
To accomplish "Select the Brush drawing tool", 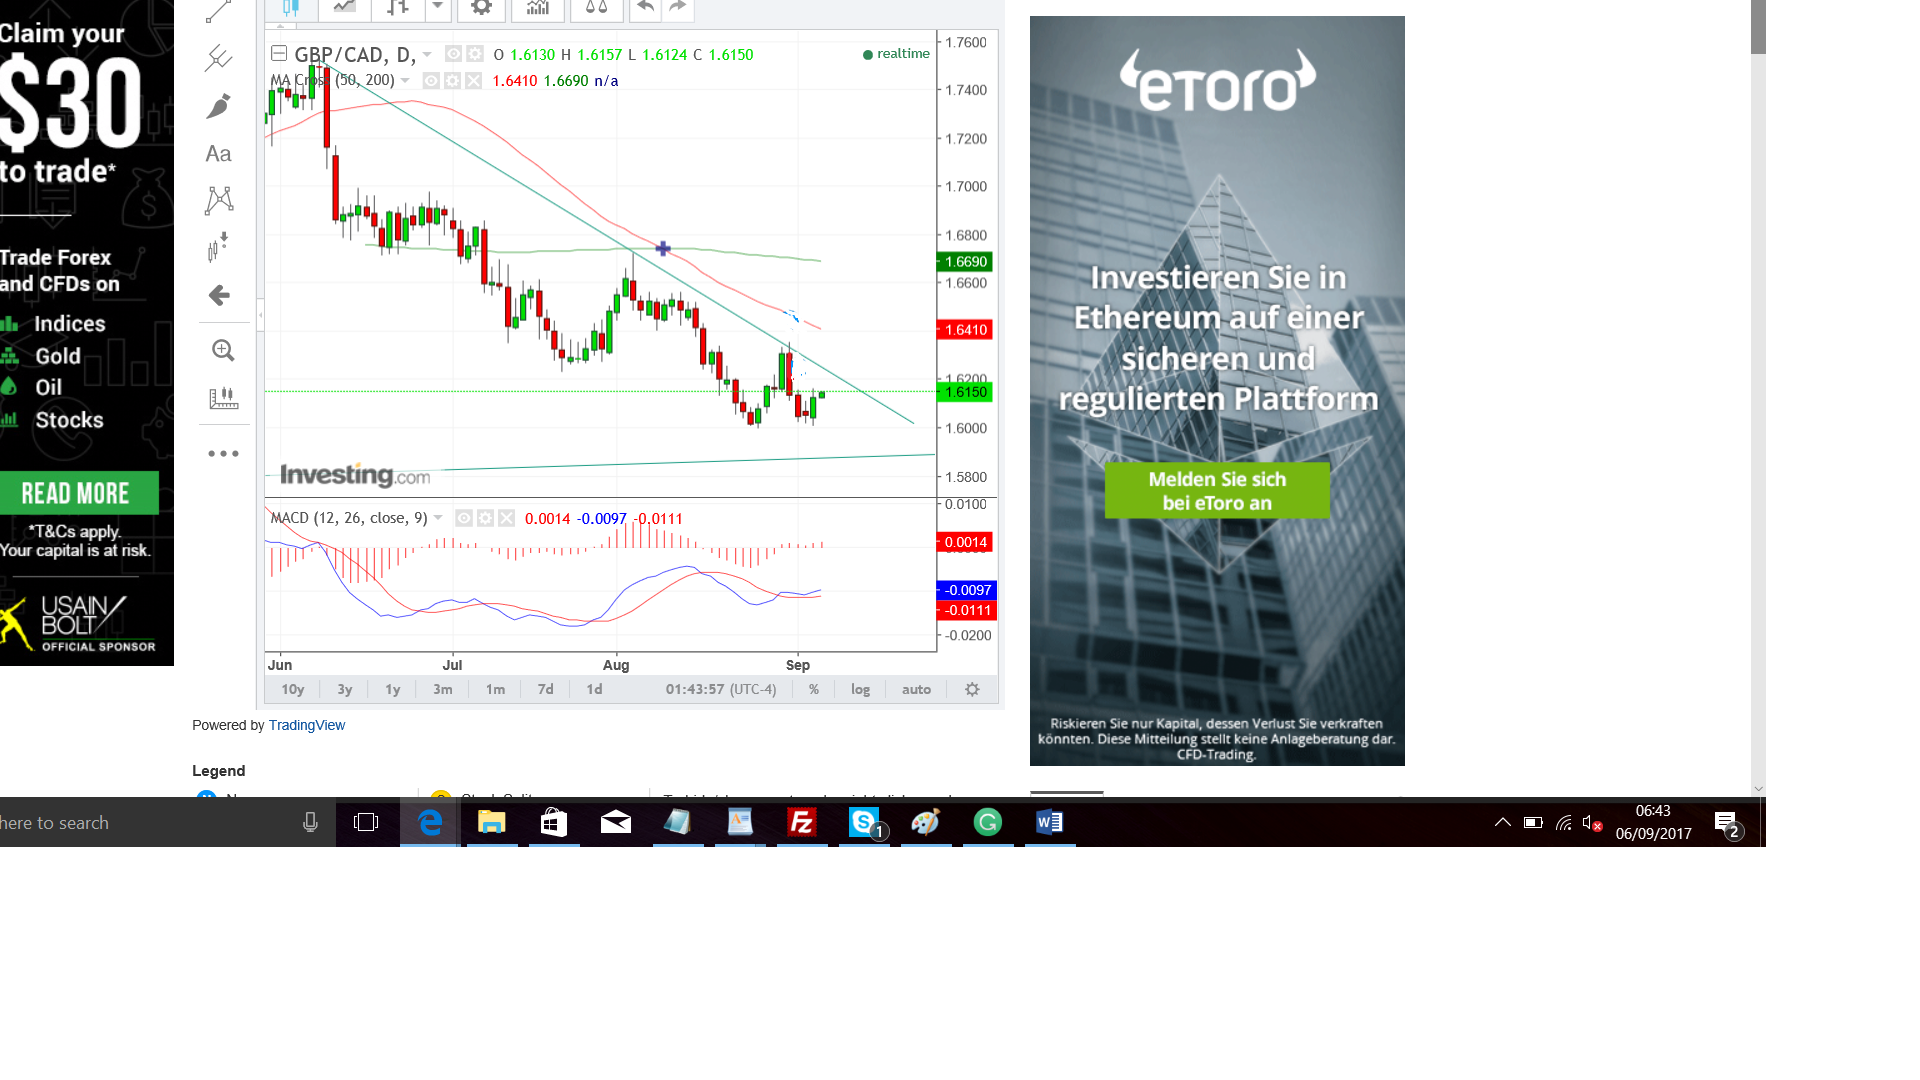I will (x=218, y=106).
